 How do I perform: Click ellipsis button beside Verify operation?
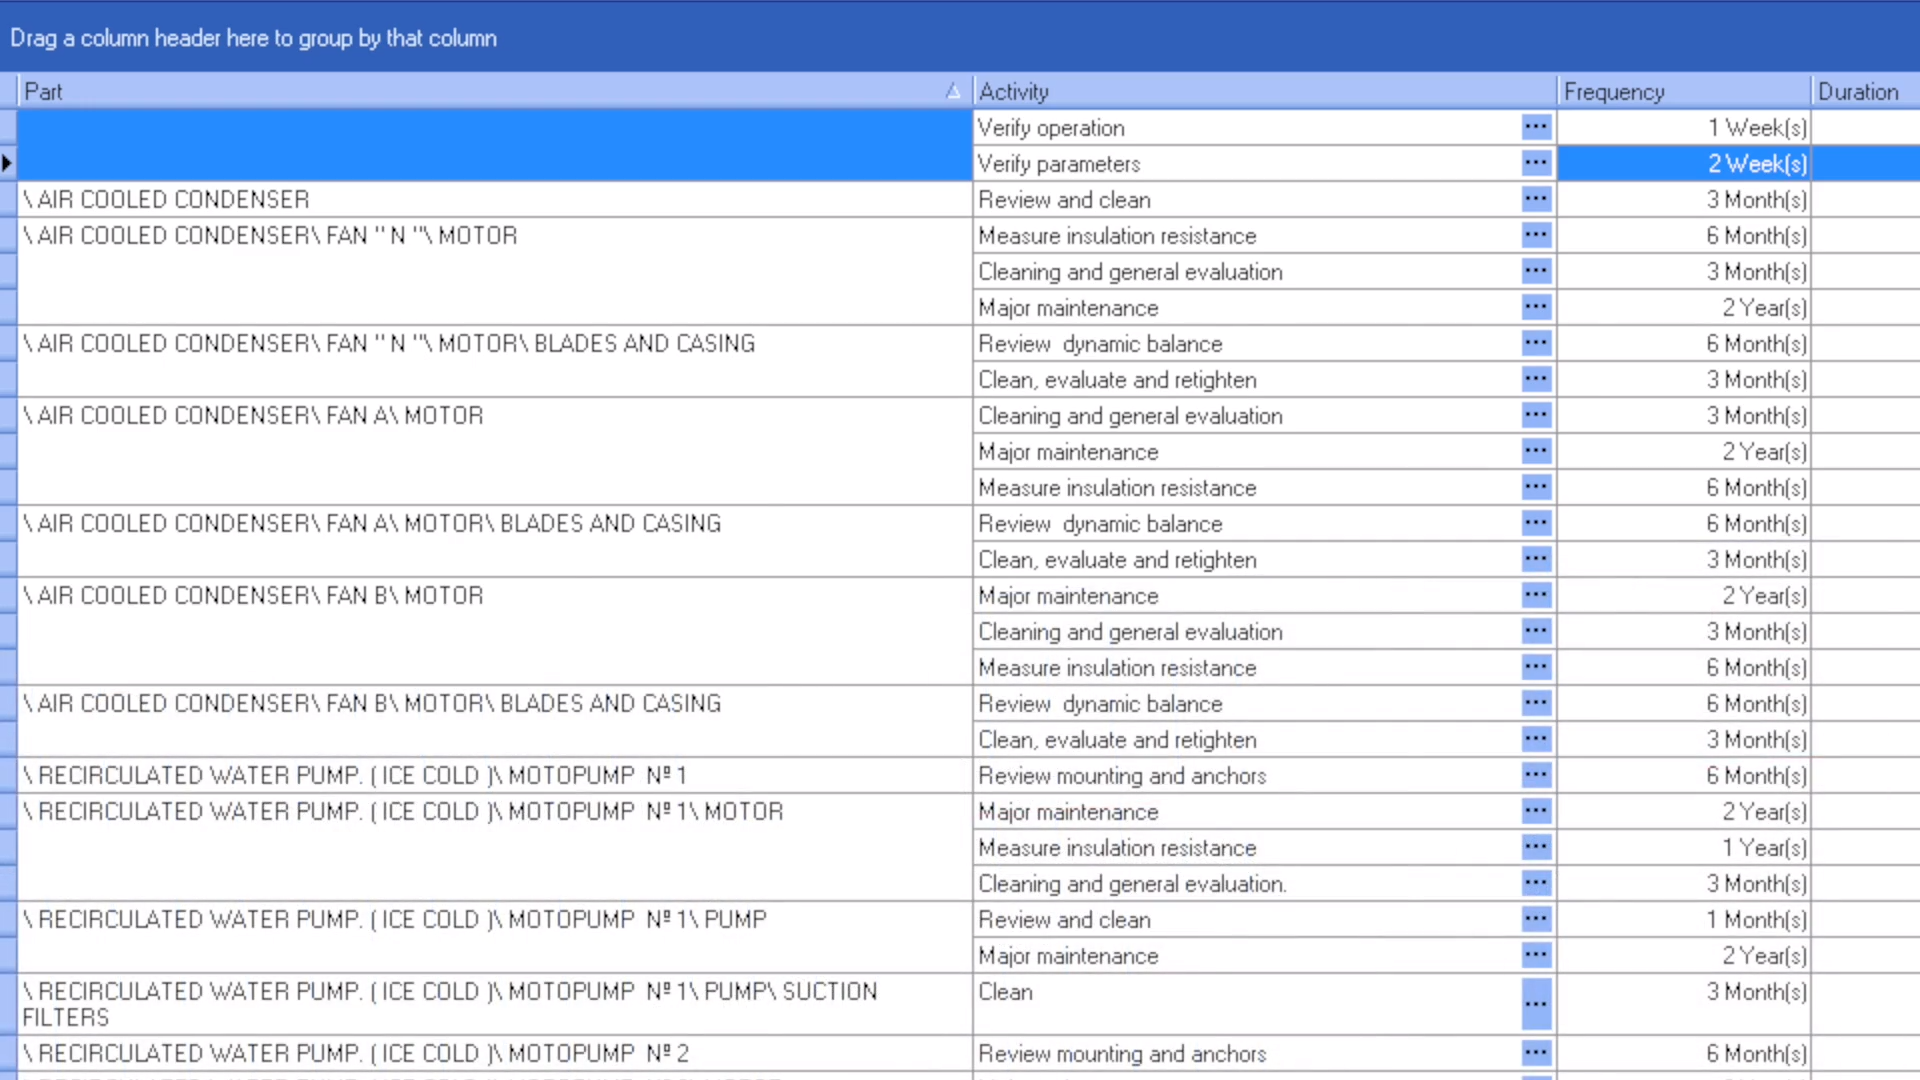(1536, 127)
